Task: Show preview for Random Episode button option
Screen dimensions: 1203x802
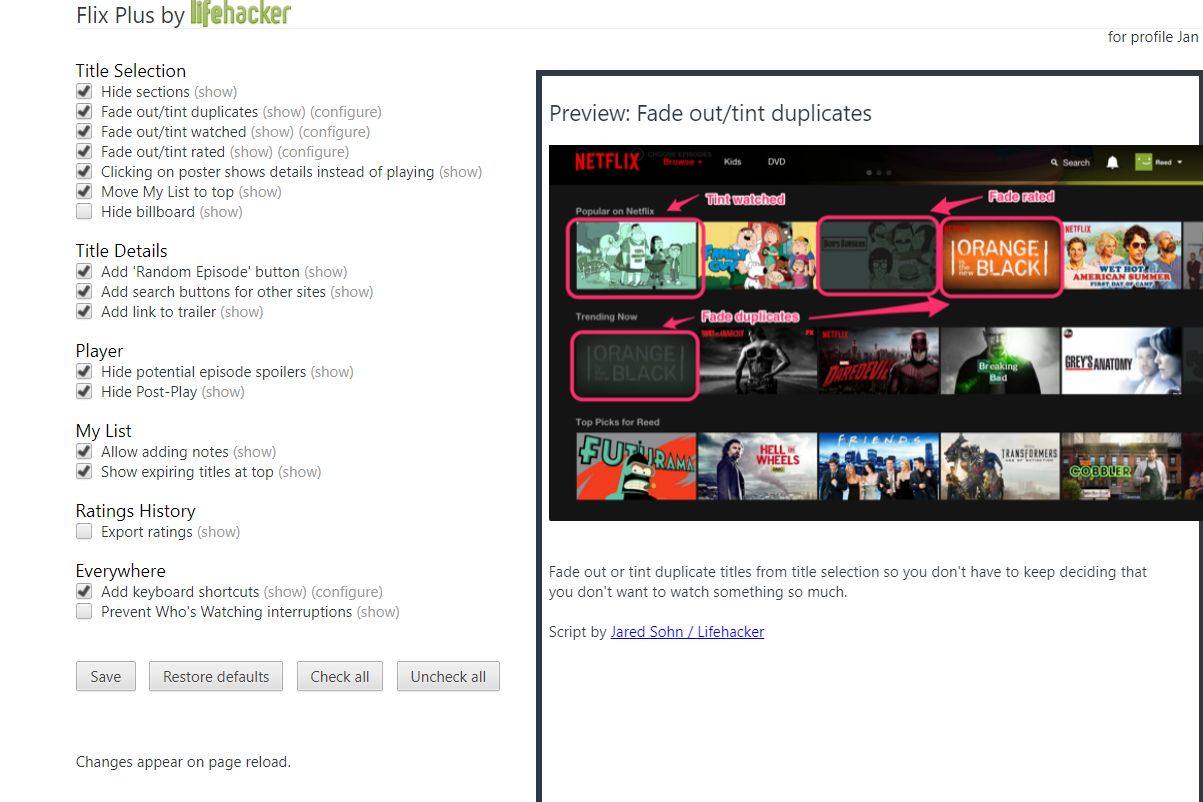Action: click(x=326, y=272)
